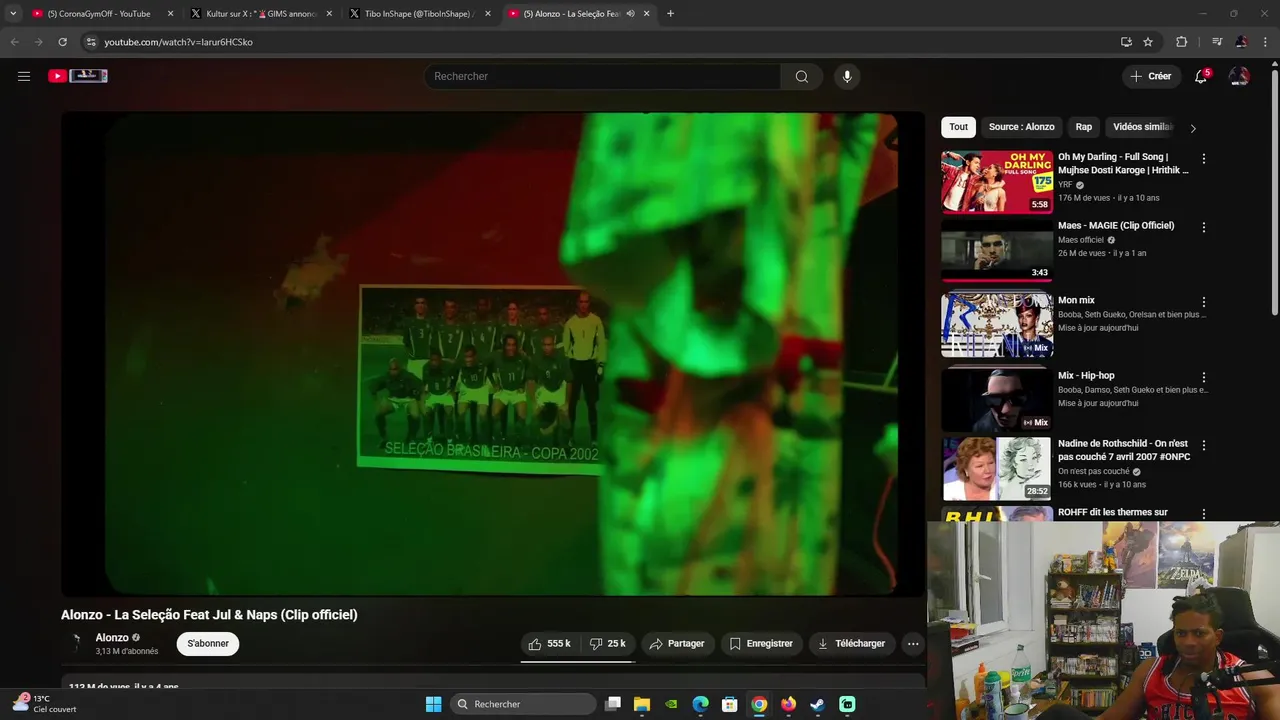View site information icon in the address bar
This screenshot has height=720, width=1280.
click(x=91, y=42)
